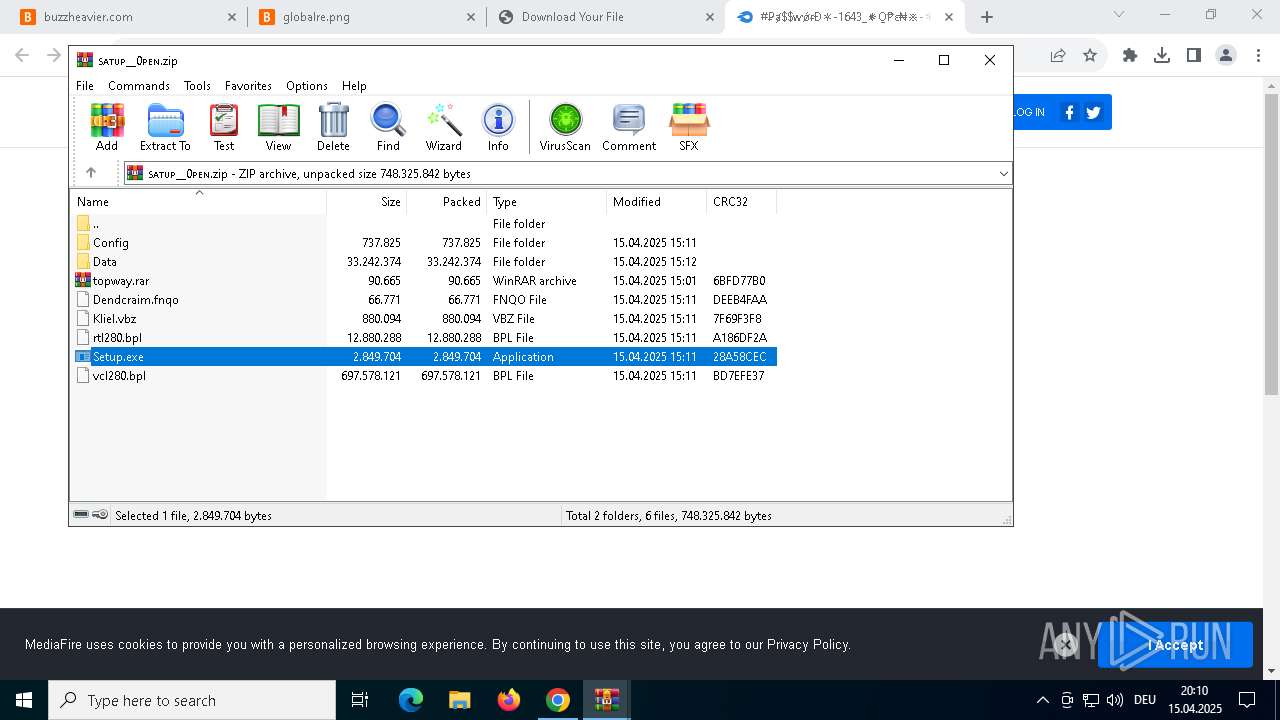The width and height of the screenshot is (1280, 720).
Task: Go up one folder level arrow
Action: 91,173
